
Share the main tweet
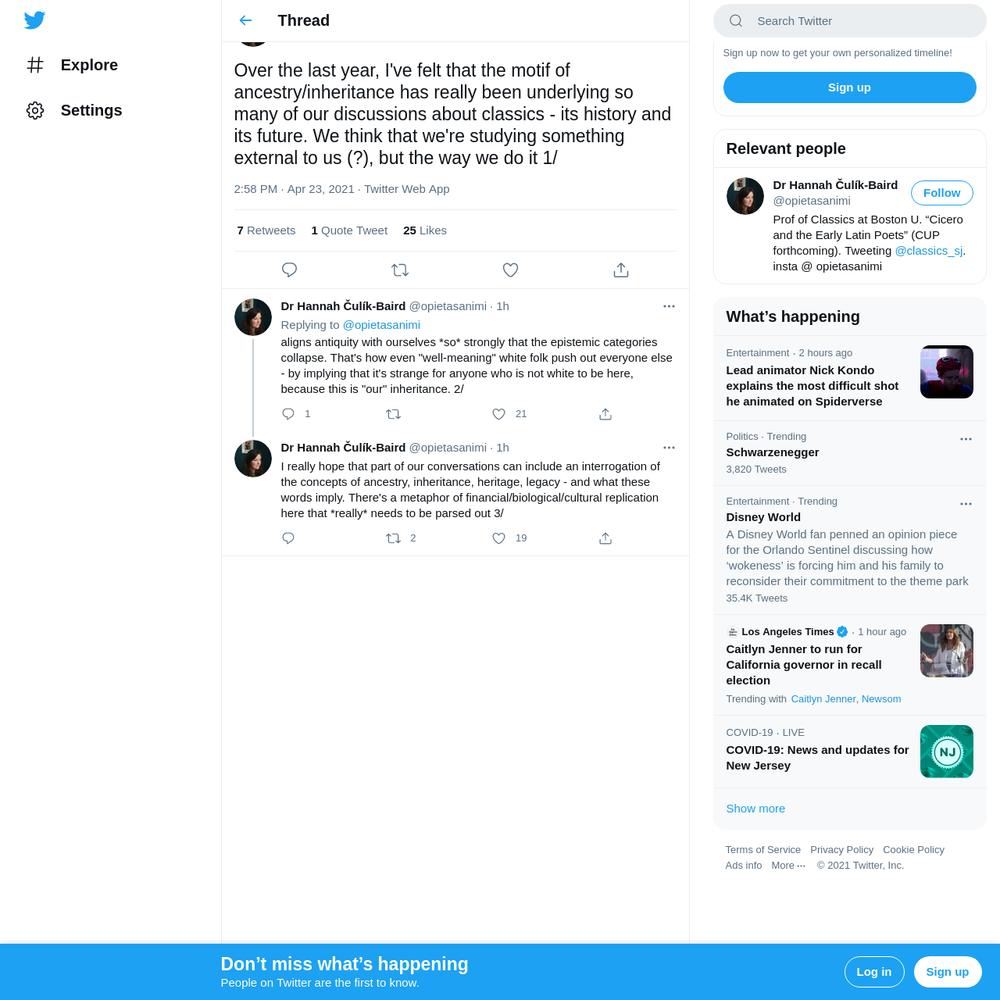tap(621, 270)
